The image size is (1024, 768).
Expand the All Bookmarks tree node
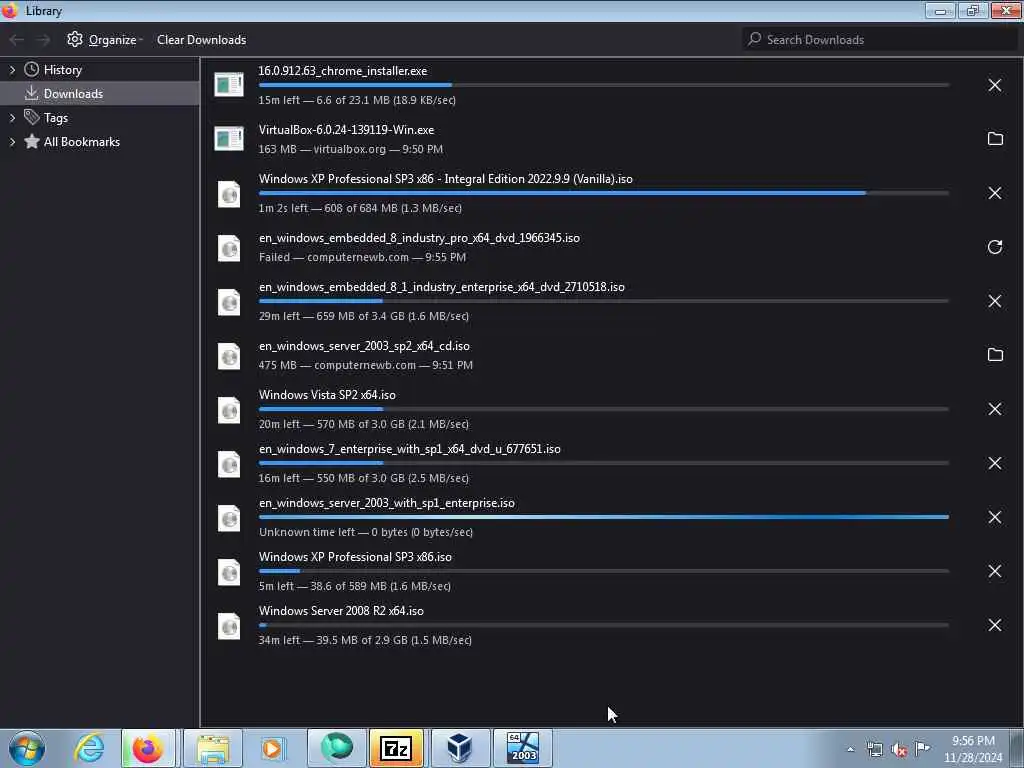click(x=12, y=142)
